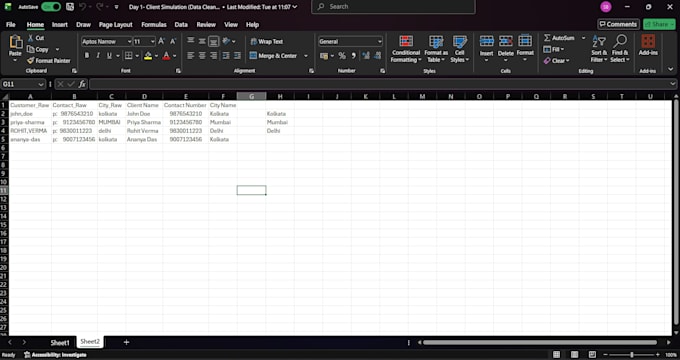Image resolution: width=680 pixels, height=360 pixels.
Task: Toggle Underline formatting
Action: point(109,56)
